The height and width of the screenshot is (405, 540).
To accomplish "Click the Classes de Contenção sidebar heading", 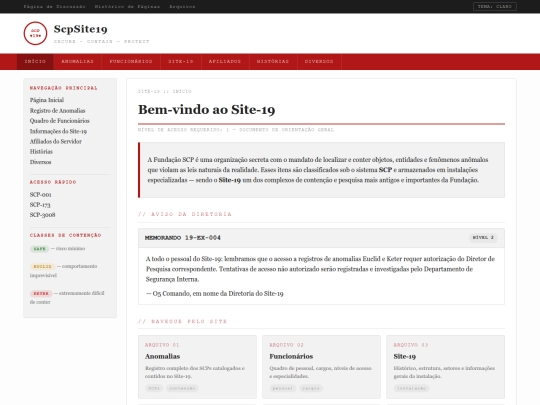I will point(65,235).
